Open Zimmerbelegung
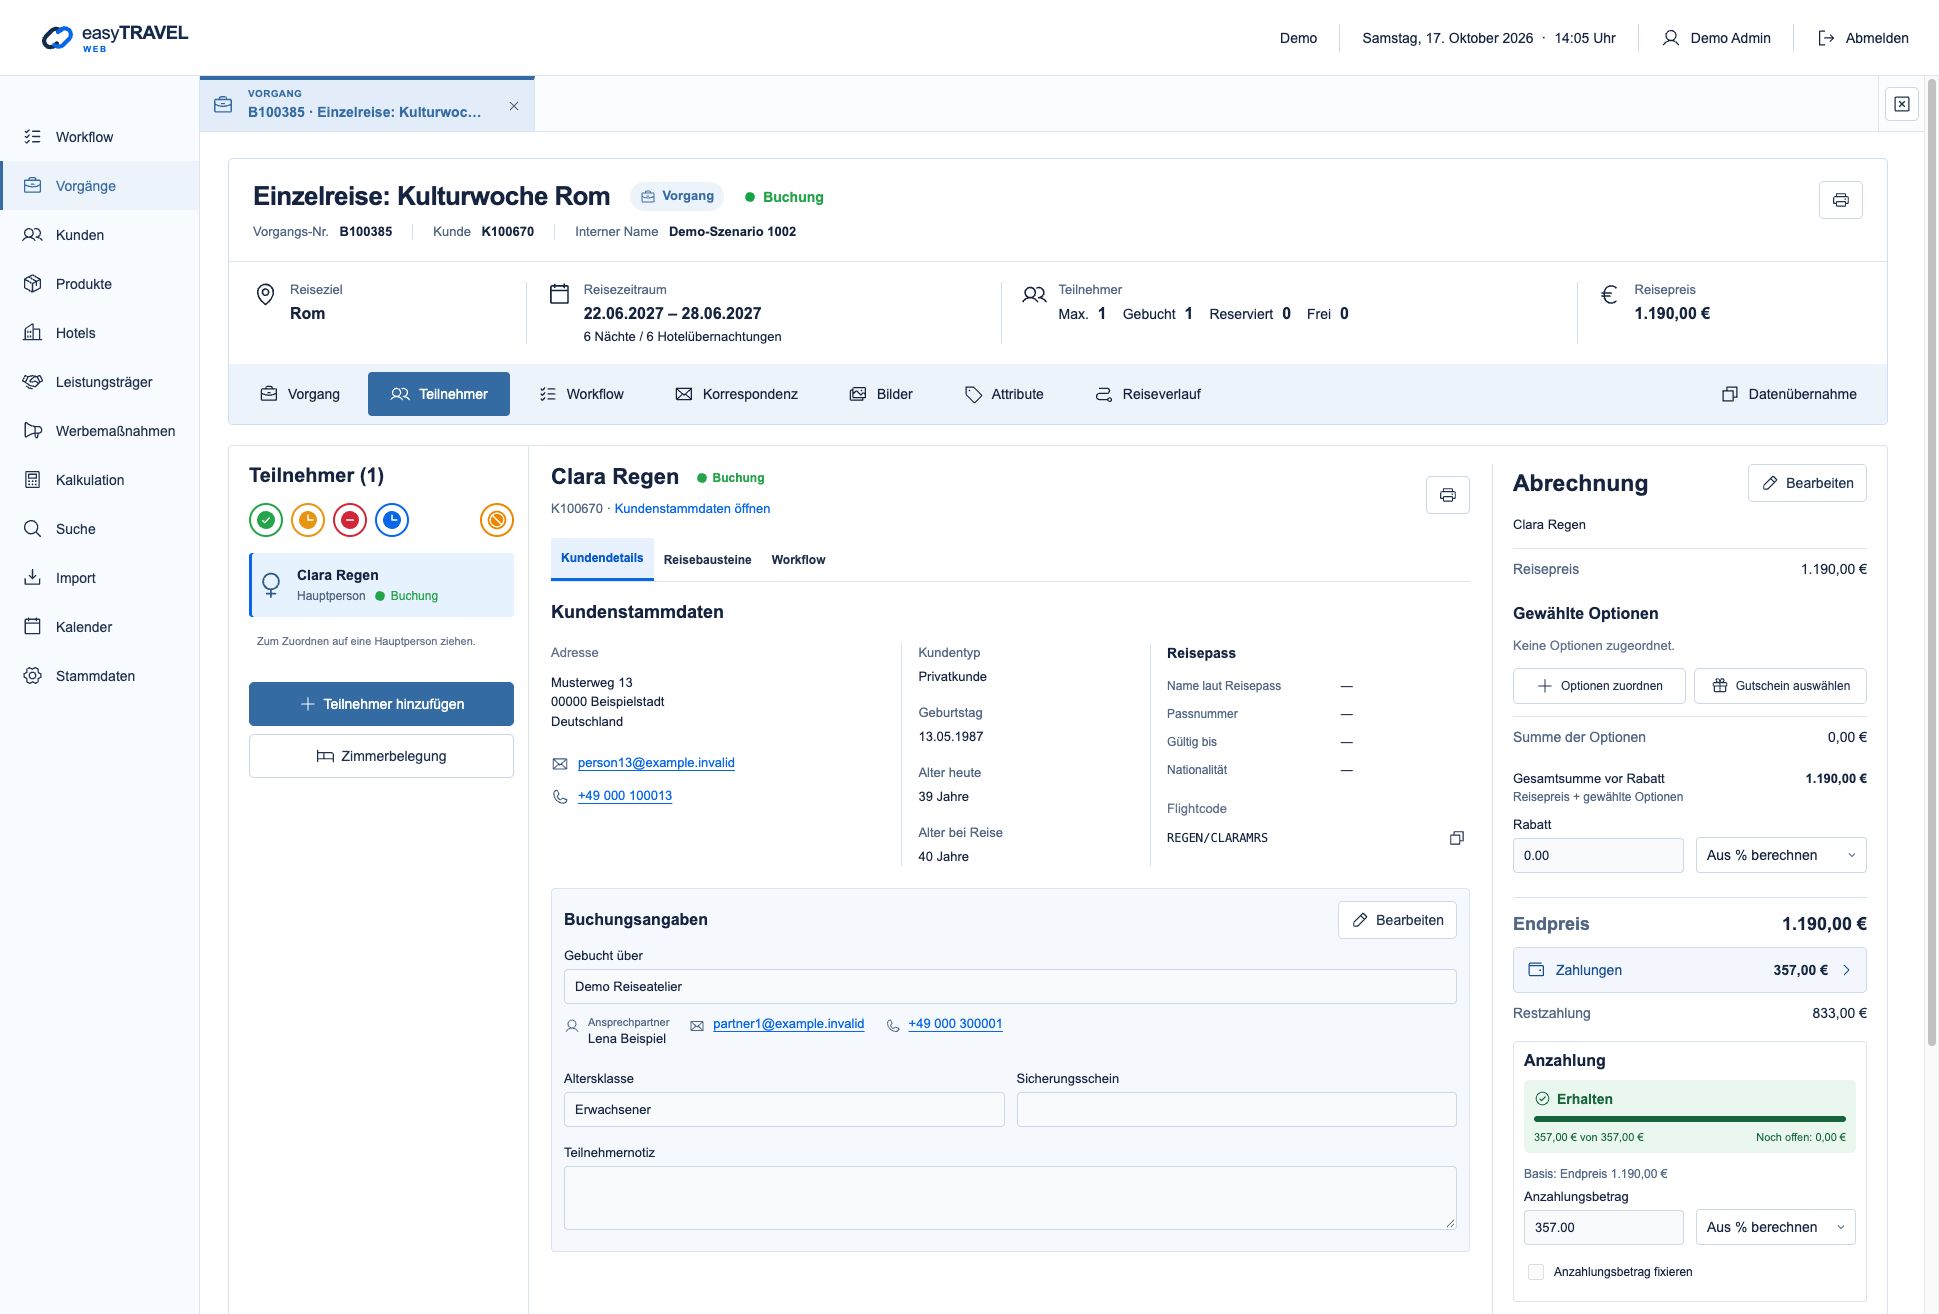The width and height of the screenshot is (1939, 1314). click(381, 756)
